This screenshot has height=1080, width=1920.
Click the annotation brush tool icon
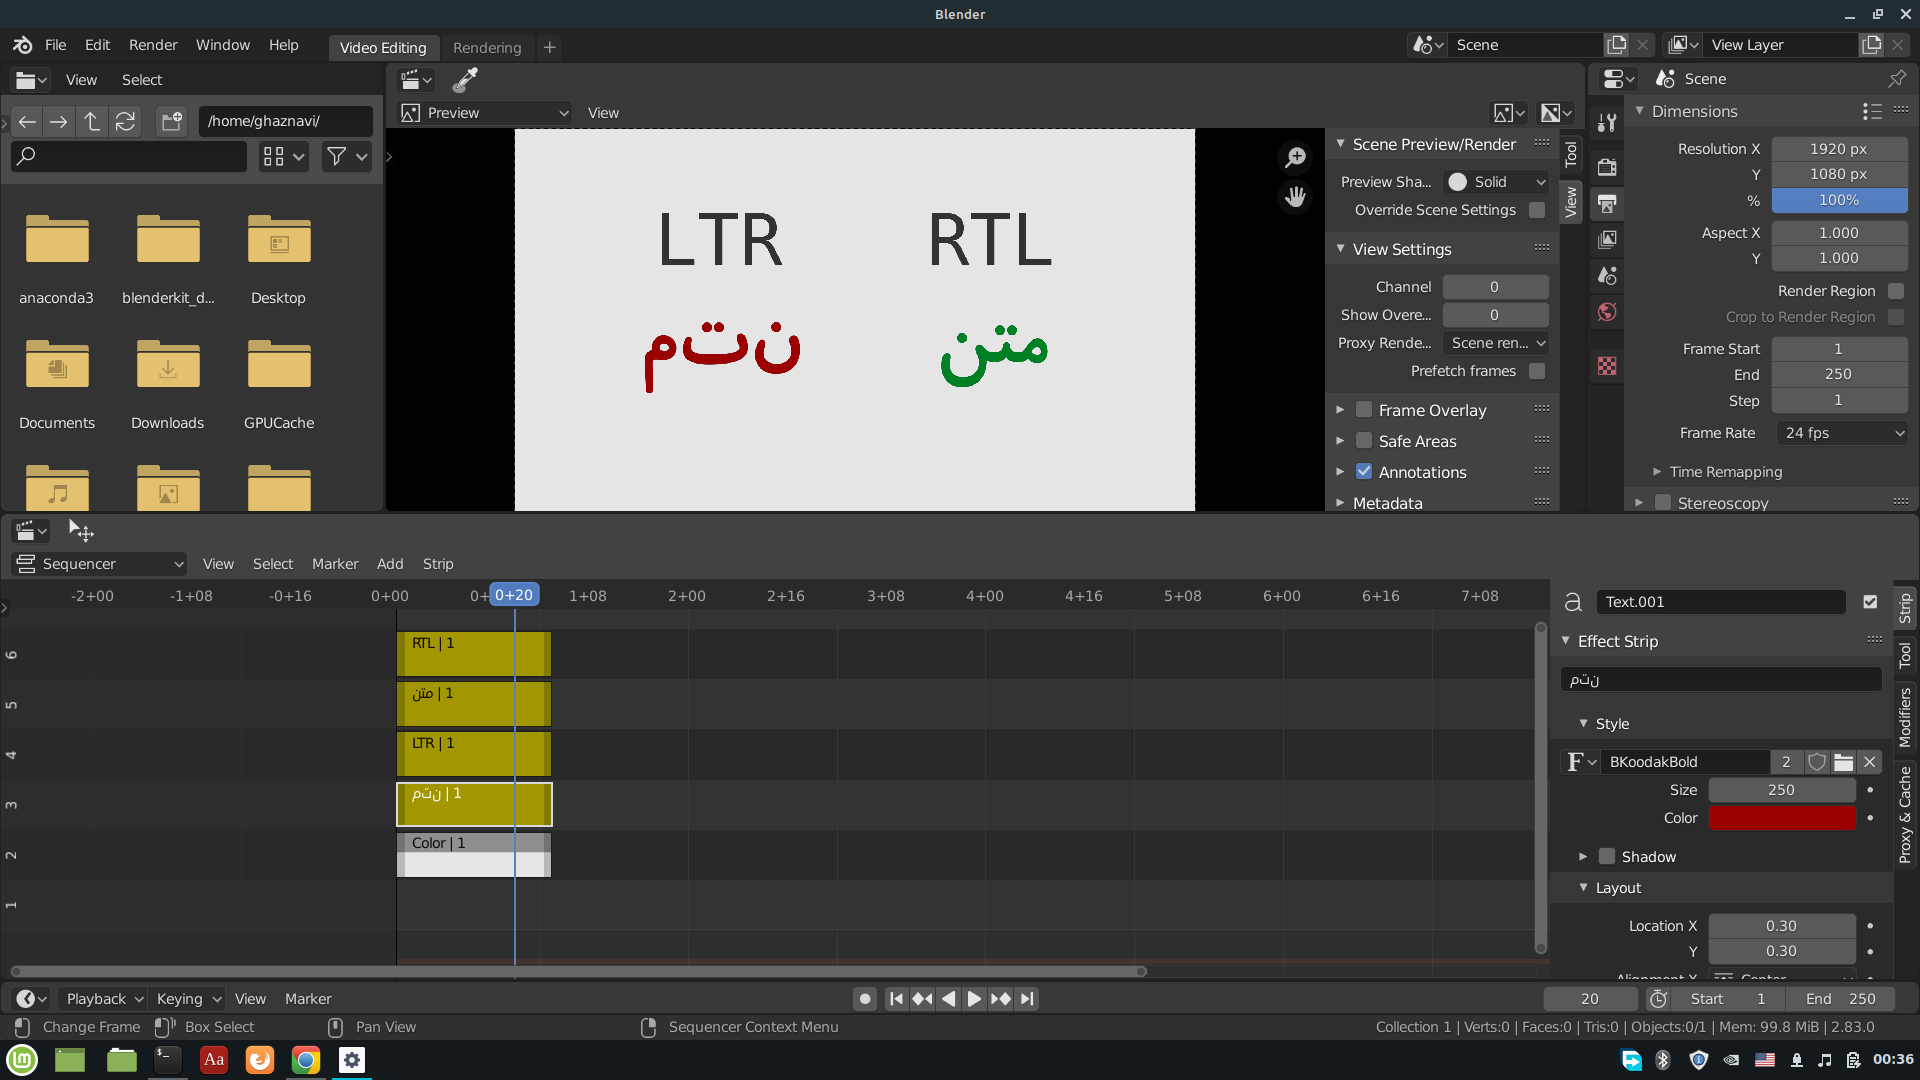tap(465, 80)
